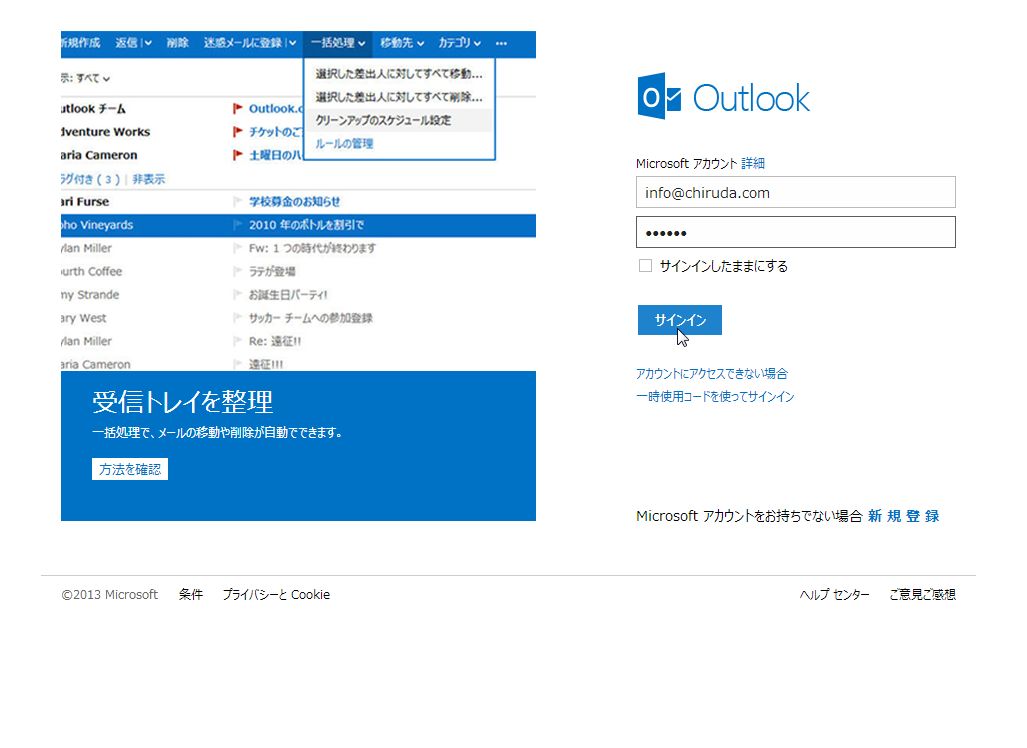The height and width of the screenshot is (748, 1027).
Task: Open the 移動先 dropdown
Action: pyautogui.click(x=402, y=43)
